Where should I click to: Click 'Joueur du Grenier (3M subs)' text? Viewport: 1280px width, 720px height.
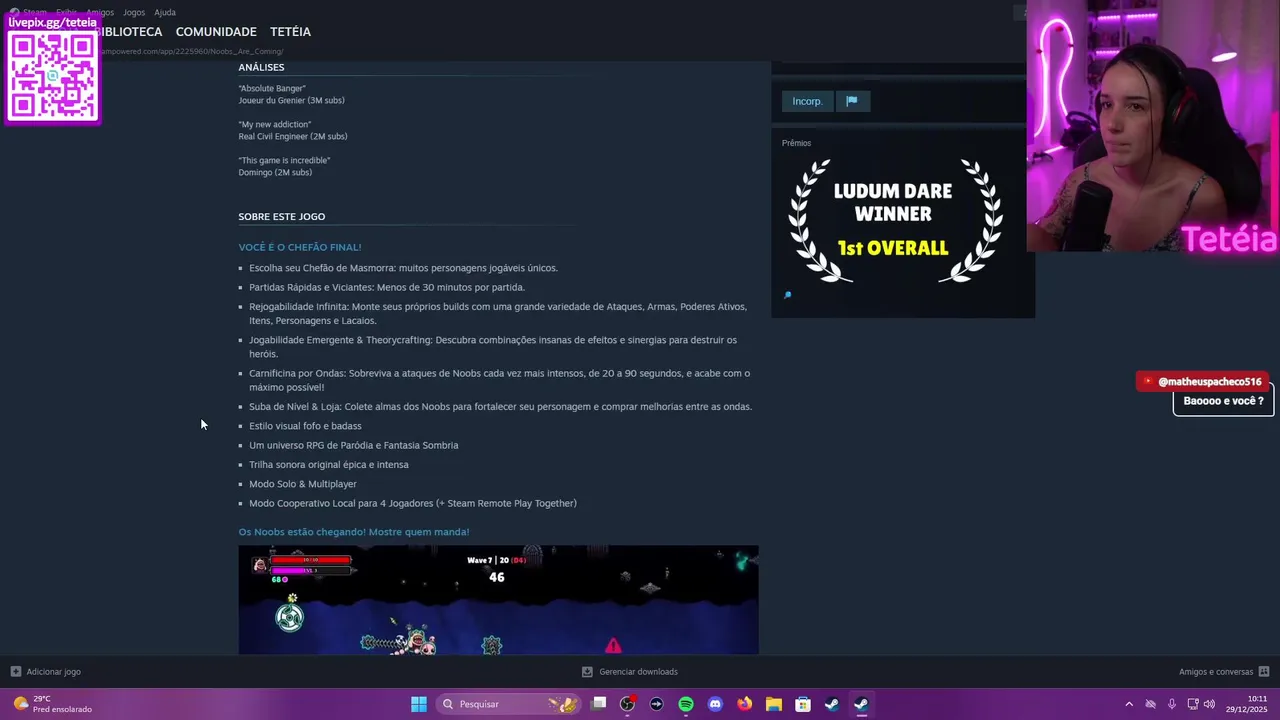click(291, 100)
